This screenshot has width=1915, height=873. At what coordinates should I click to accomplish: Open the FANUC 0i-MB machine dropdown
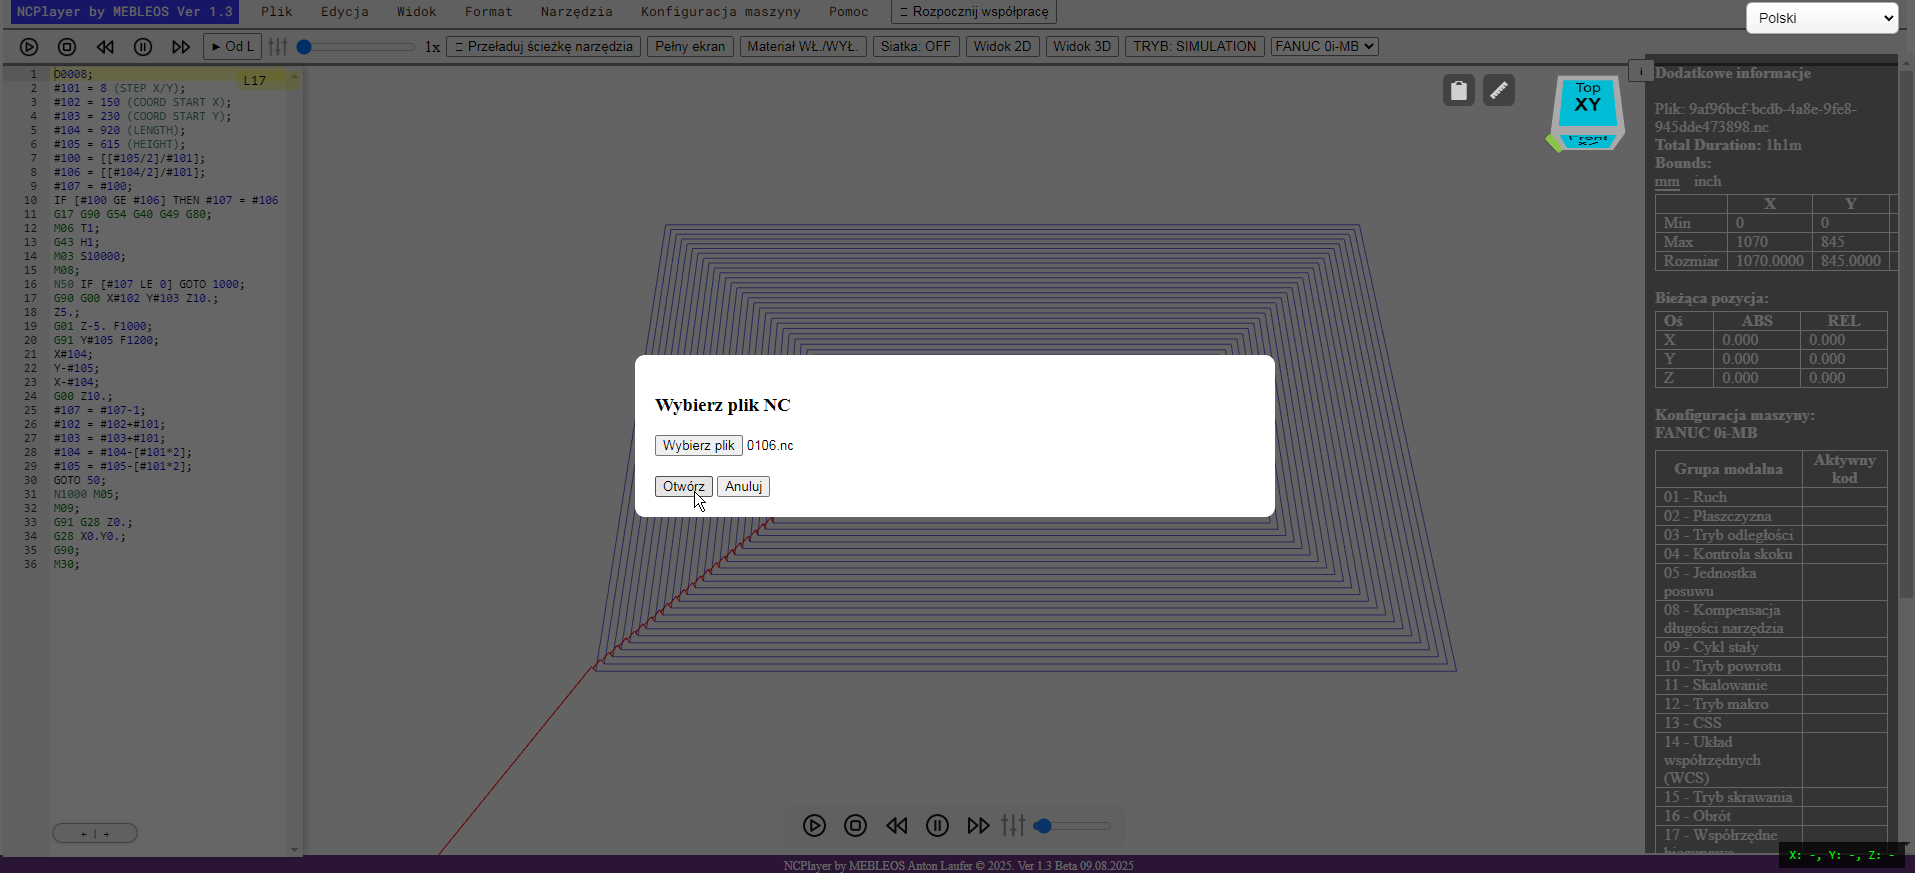tap(1325, 47)
